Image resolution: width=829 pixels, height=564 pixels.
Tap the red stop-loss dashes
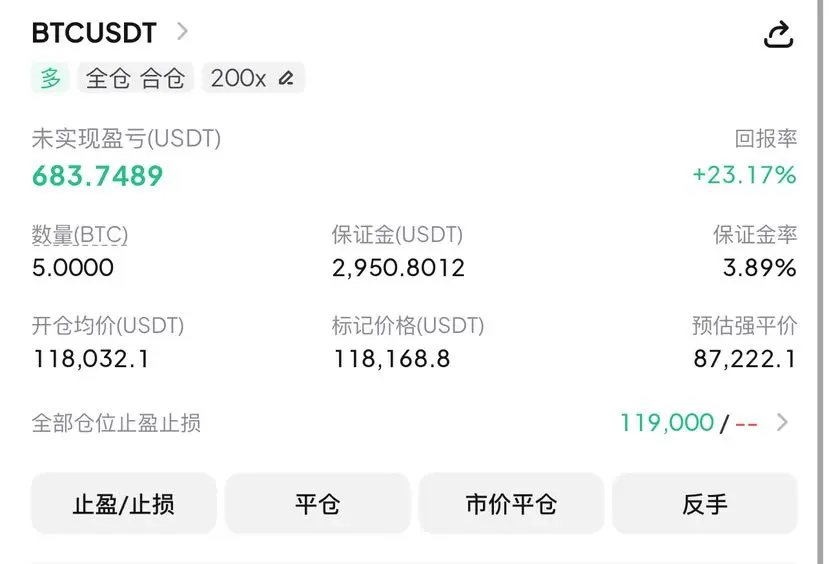[x=747, y=423]
